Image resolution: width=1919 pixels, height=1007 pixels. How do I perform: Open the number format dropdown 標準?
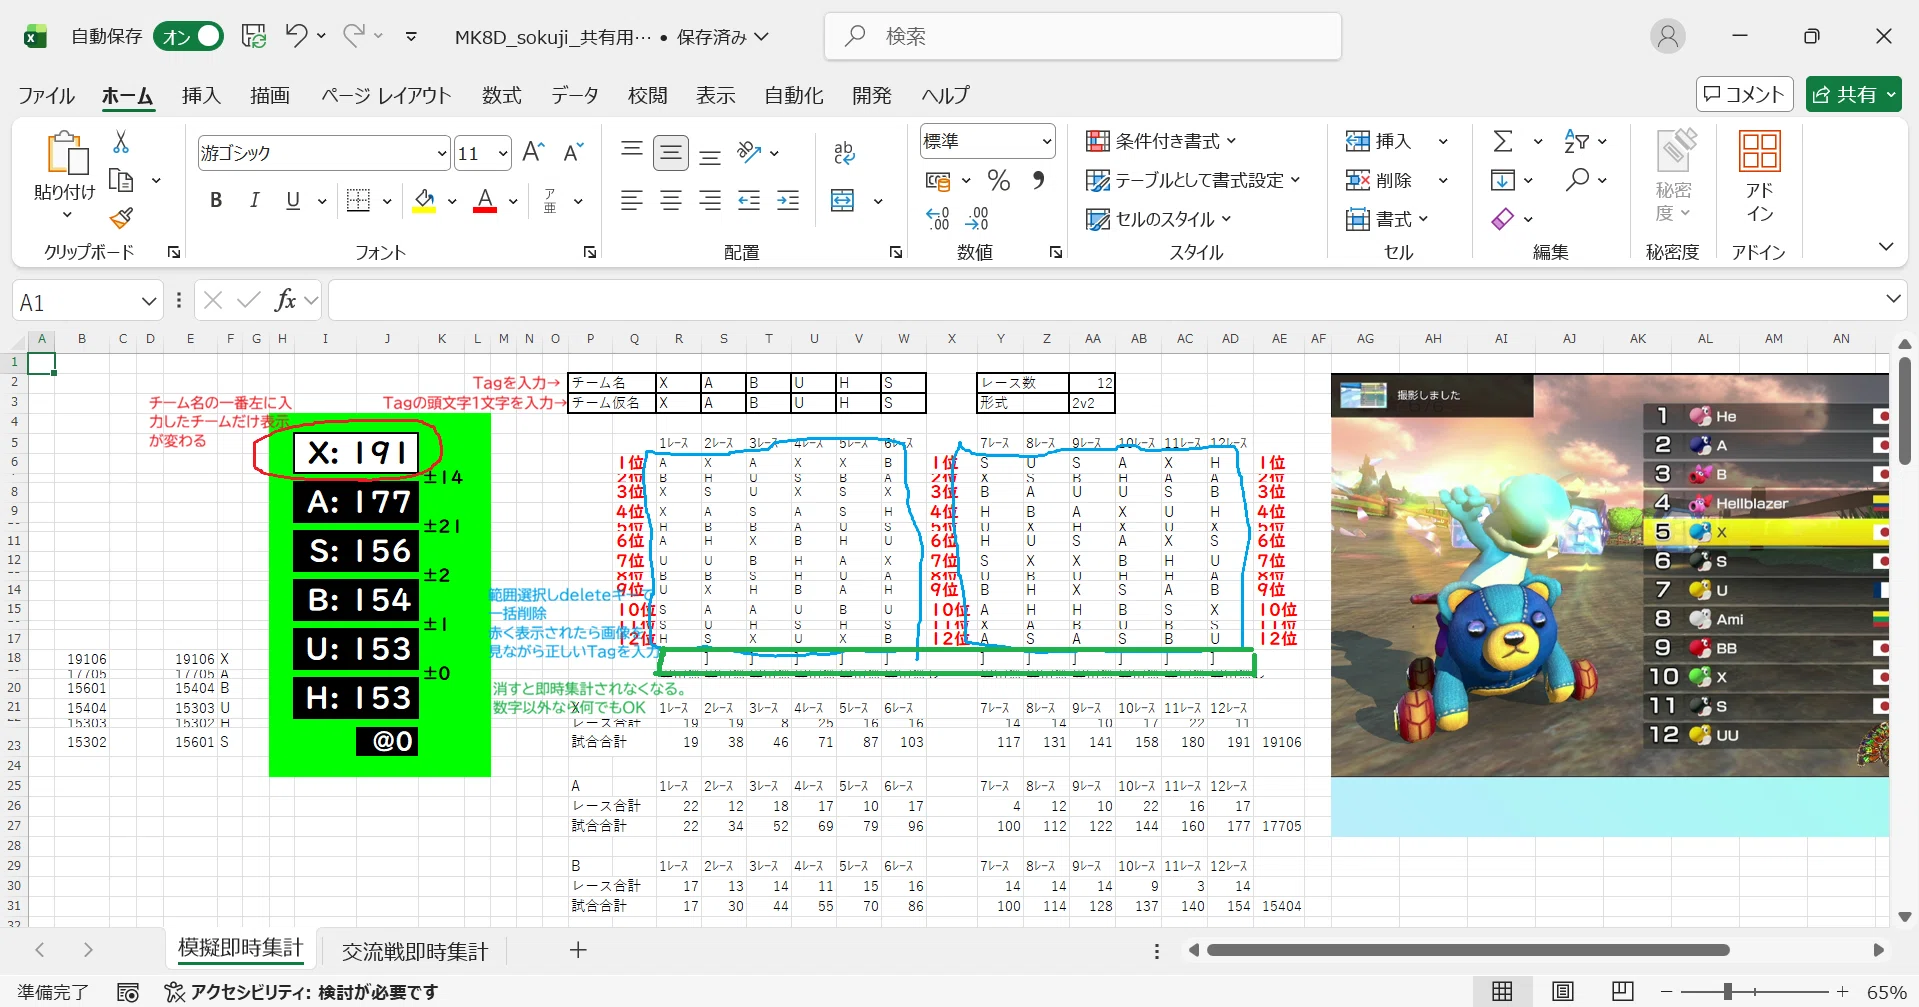pyautogui.click(x=1046, y=141)
